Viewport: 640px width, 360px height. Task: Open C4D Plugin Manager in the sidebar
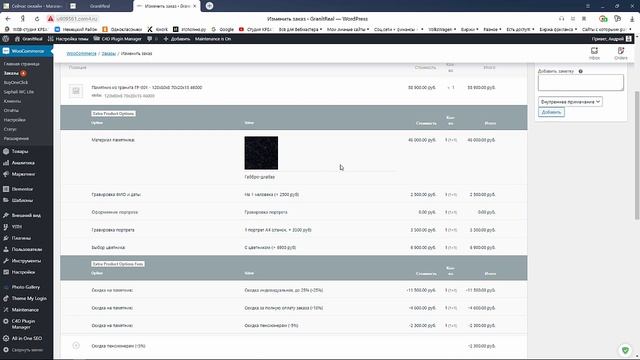tap(23, 324)
